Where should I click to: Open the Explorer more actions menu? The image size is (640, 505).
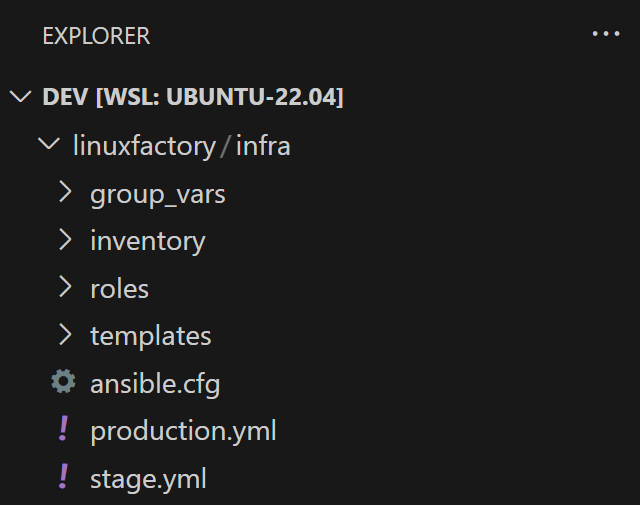point(606,34)
